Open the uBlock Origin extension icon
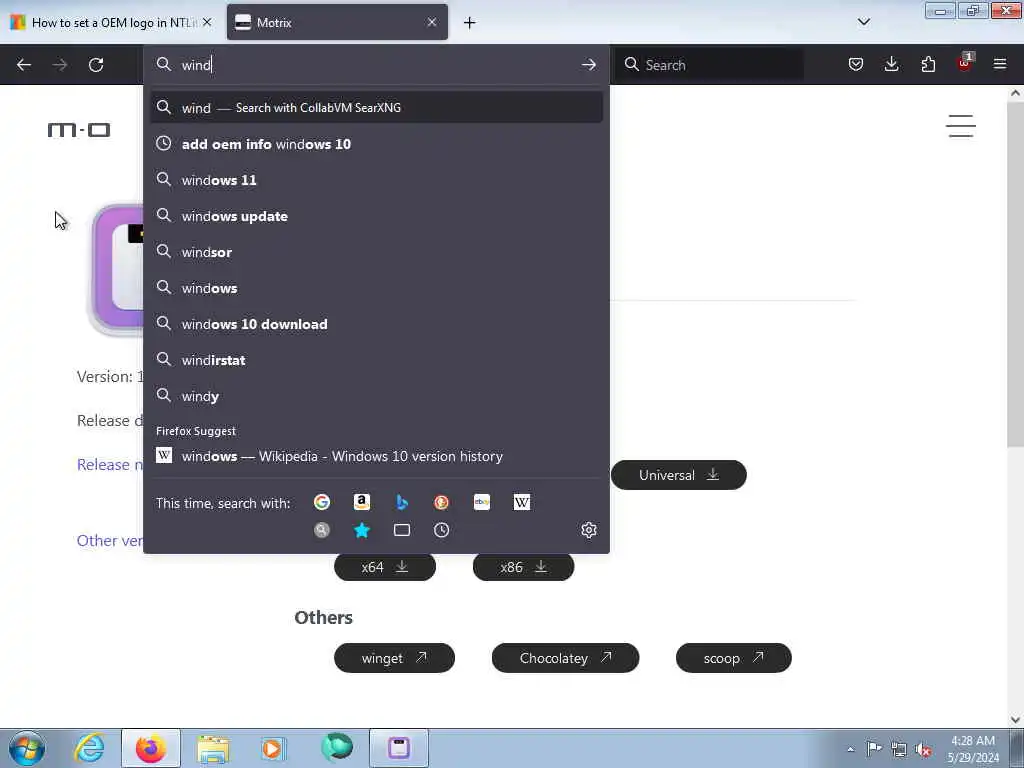 pos(965,63)
